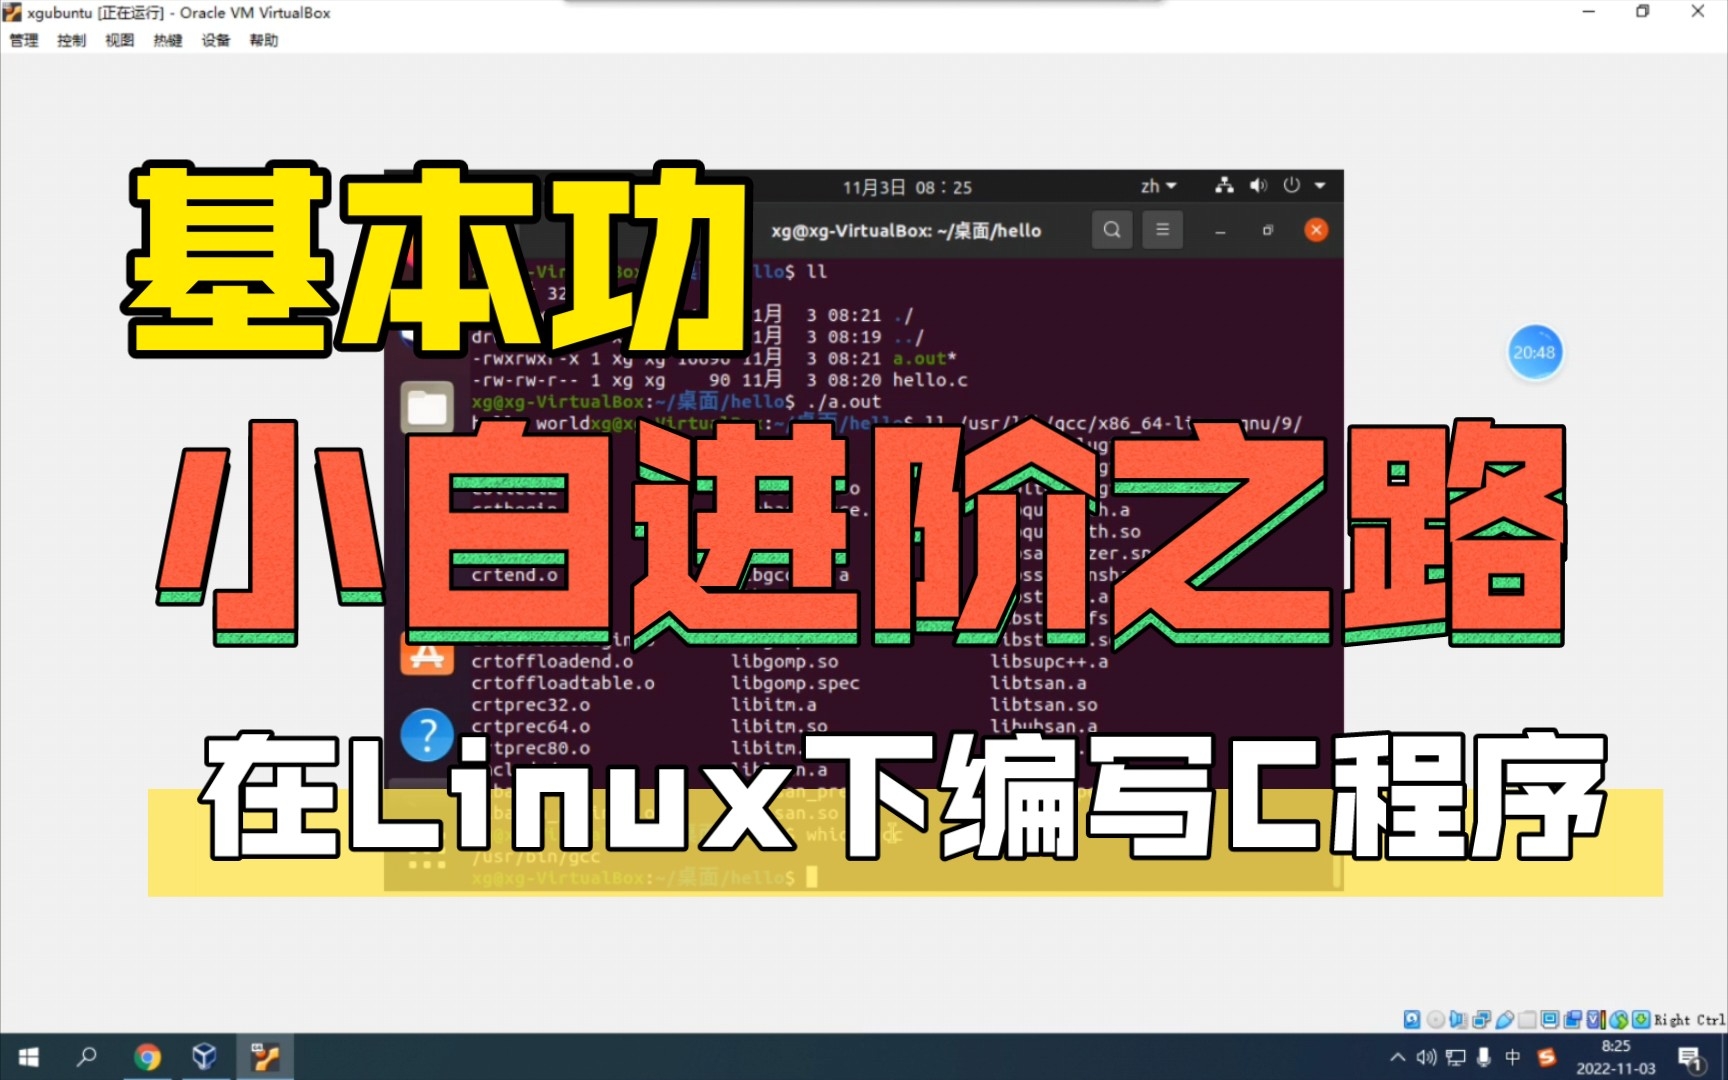Image resolution: width=1728 pixels, height=1080 pixels.
Task: Open the 控制 menu
Action: coord(71,40)
